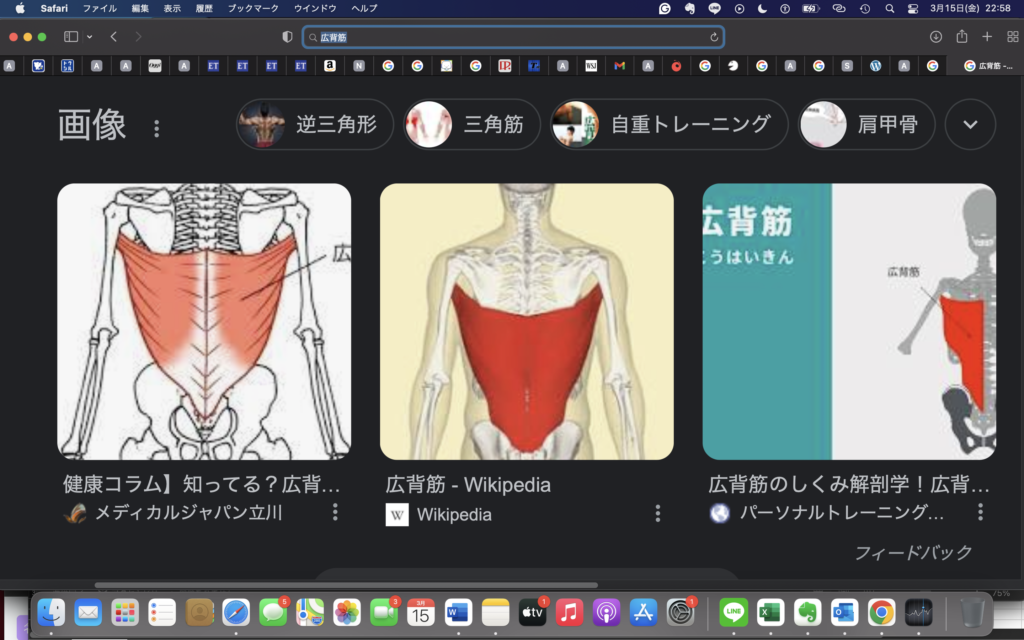Open the 履歴 menu in menu bar
The image size is (1024, 640).
coord(204,8)
